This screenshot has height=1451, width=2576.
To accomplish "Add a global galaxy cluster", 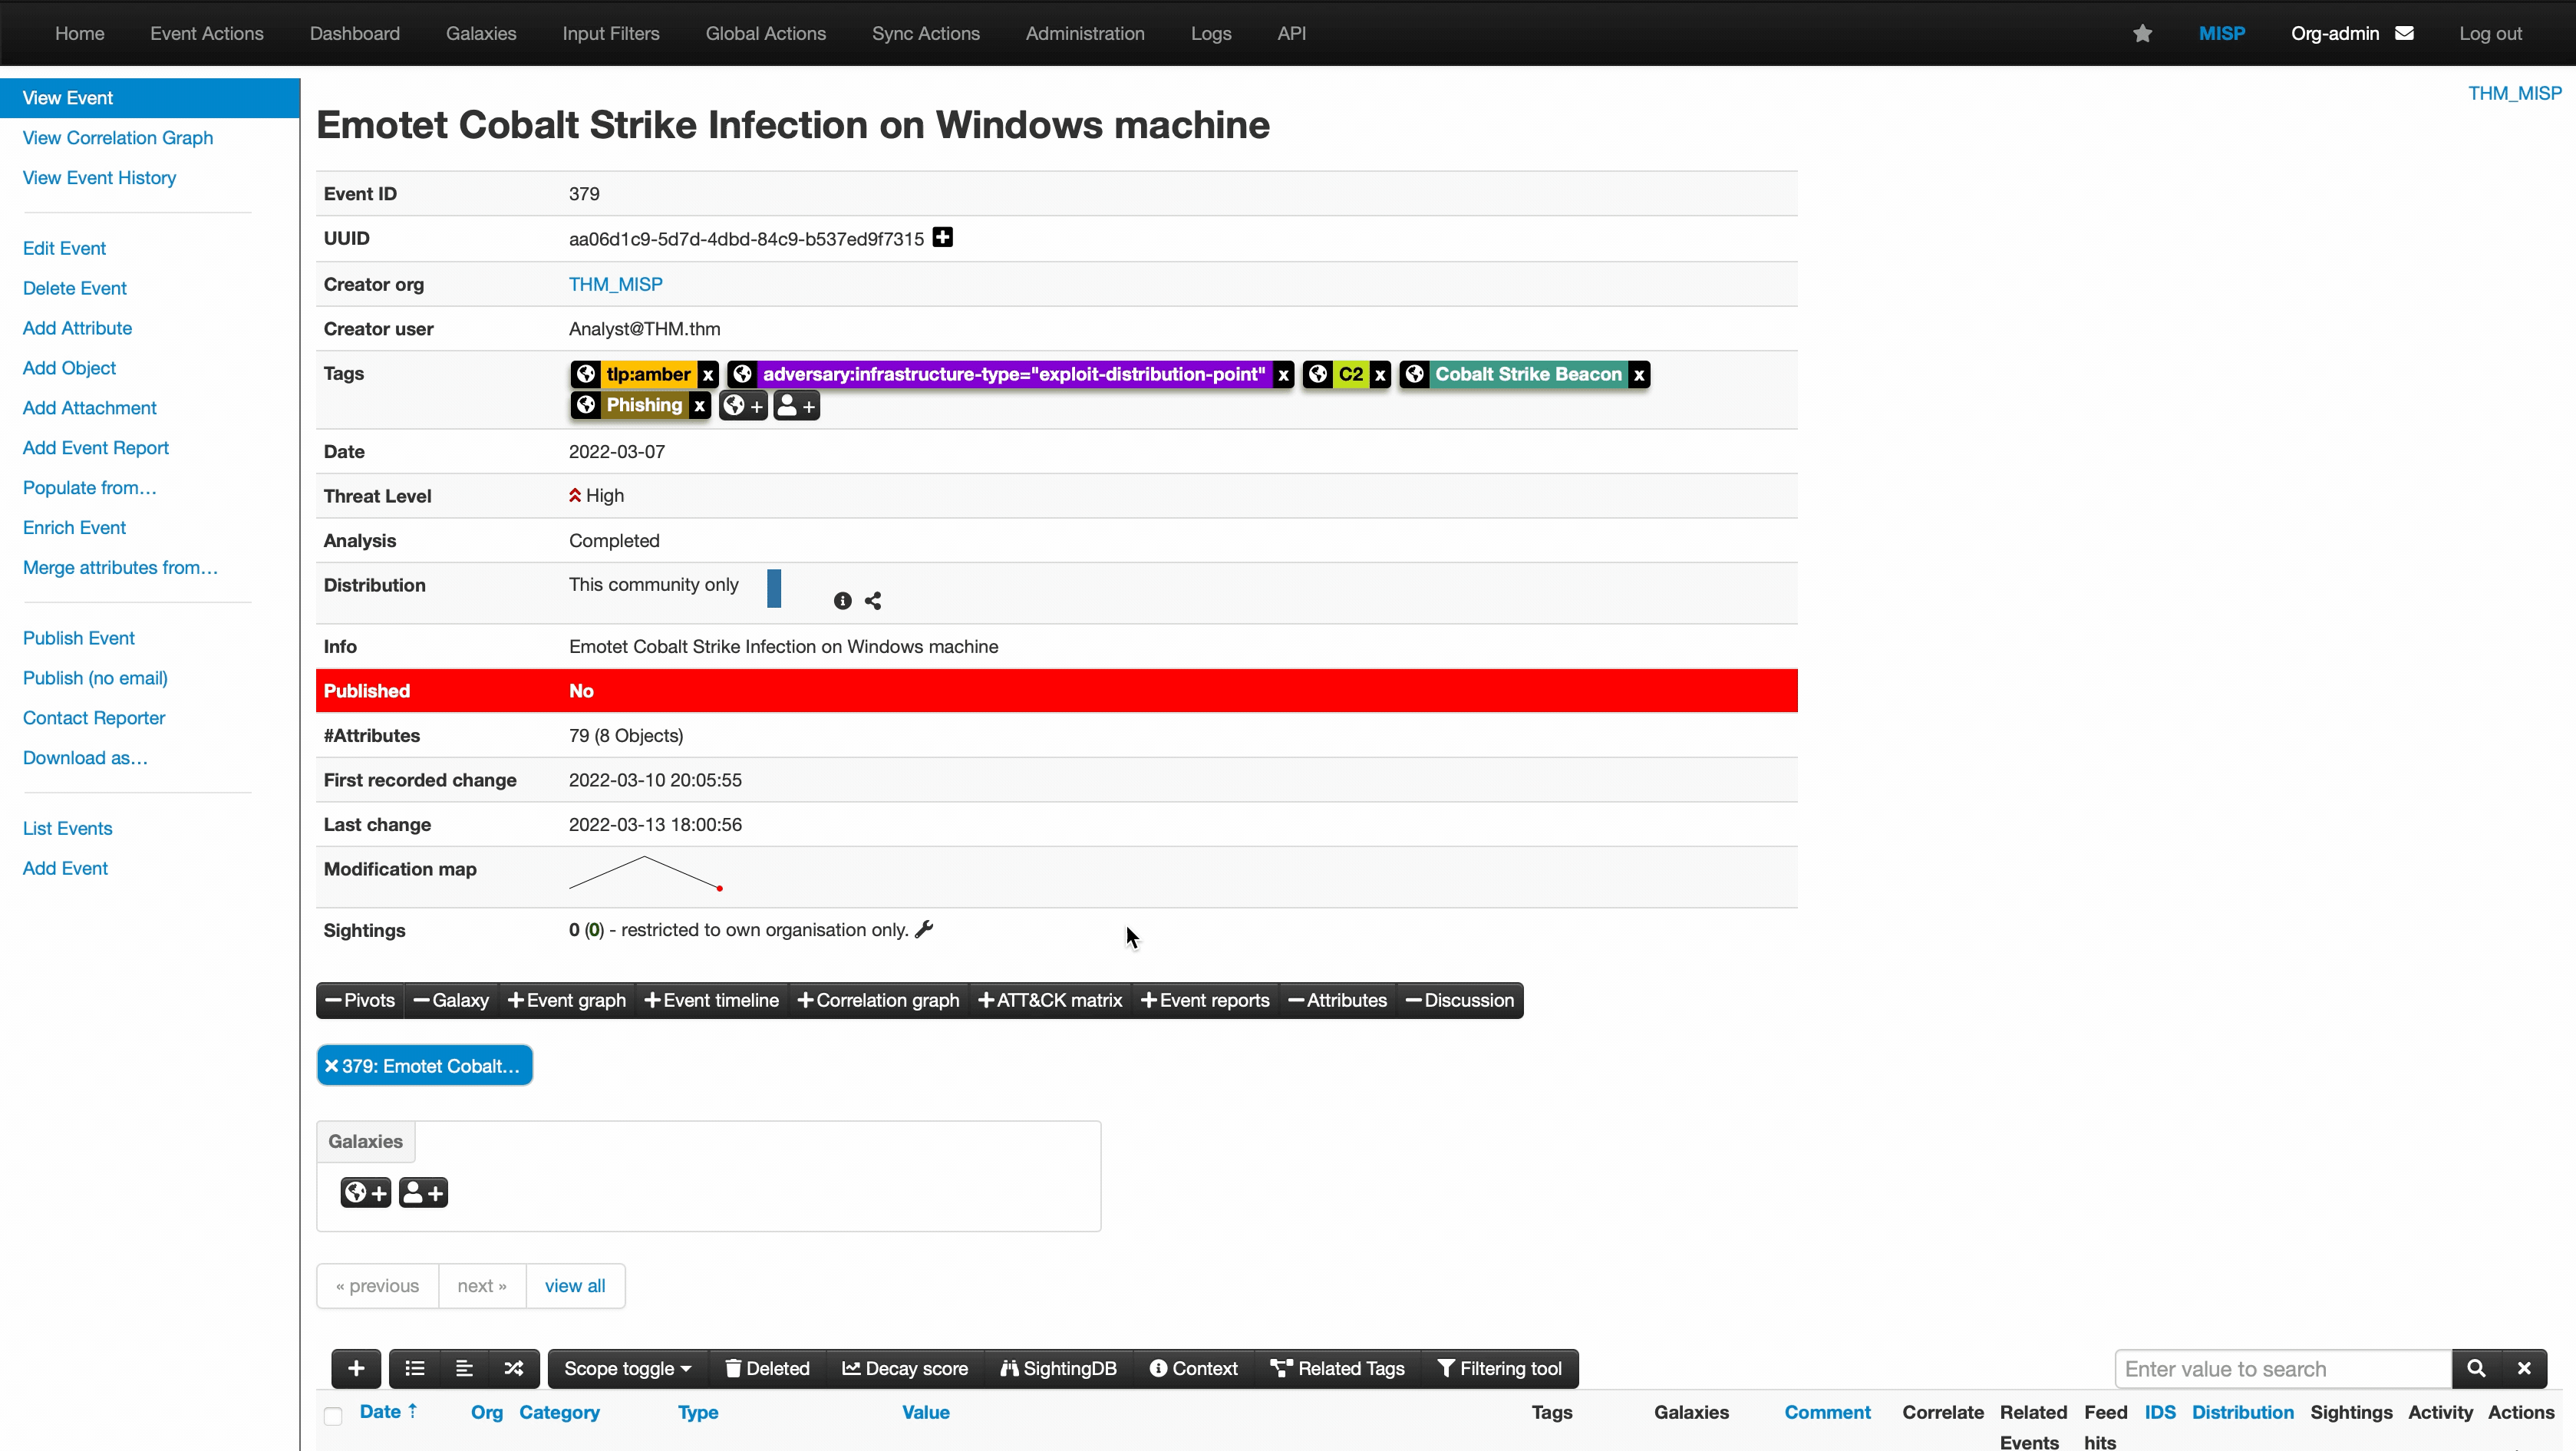I will [366, 1192].
